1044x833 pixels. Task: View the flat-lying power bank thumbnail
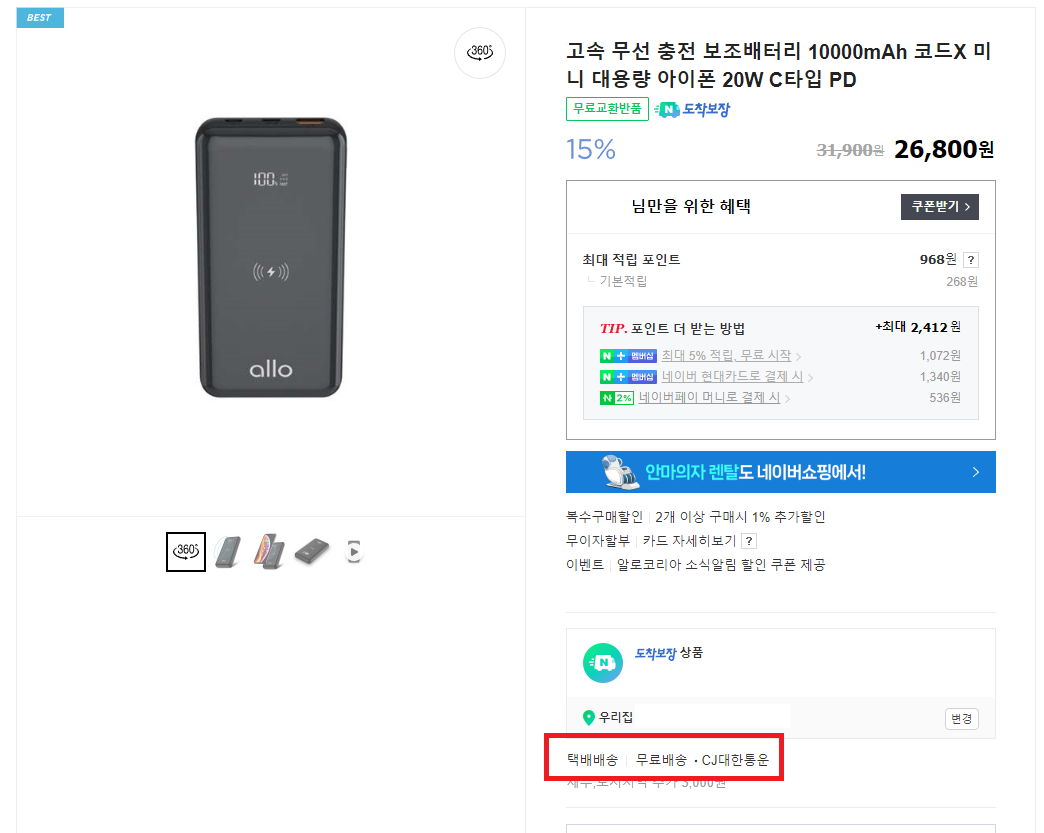[312, 551]
